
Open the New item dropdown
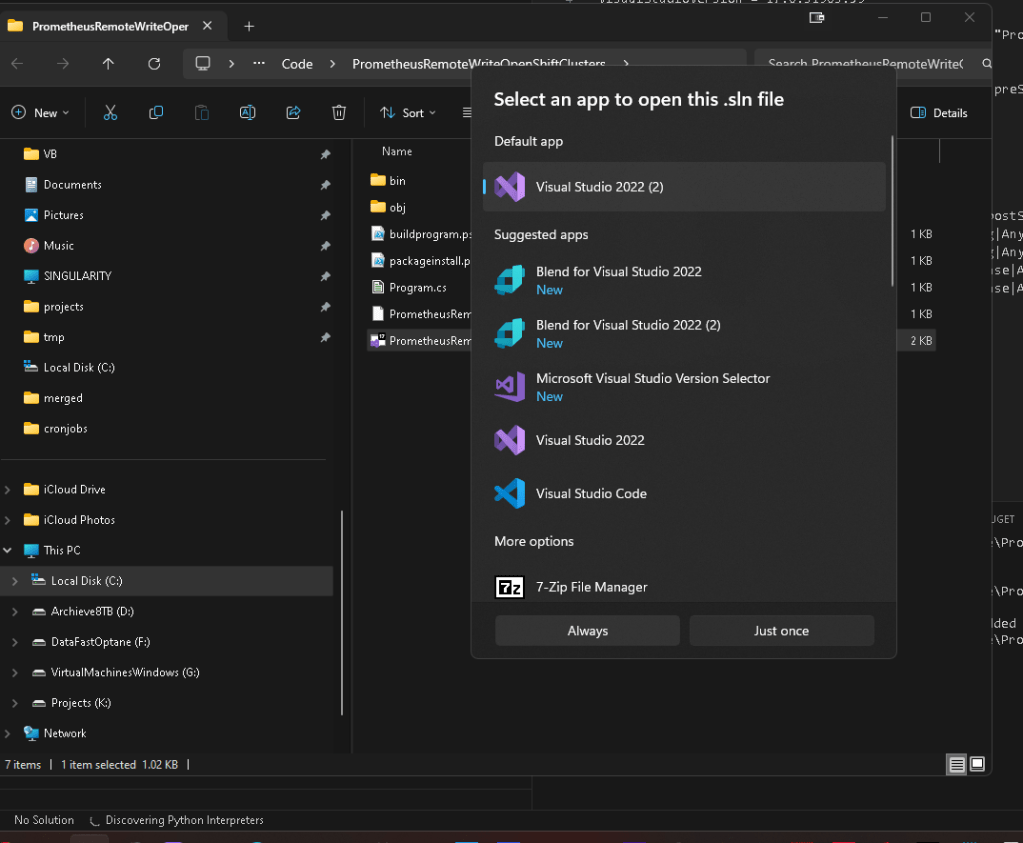click(40, 113)
